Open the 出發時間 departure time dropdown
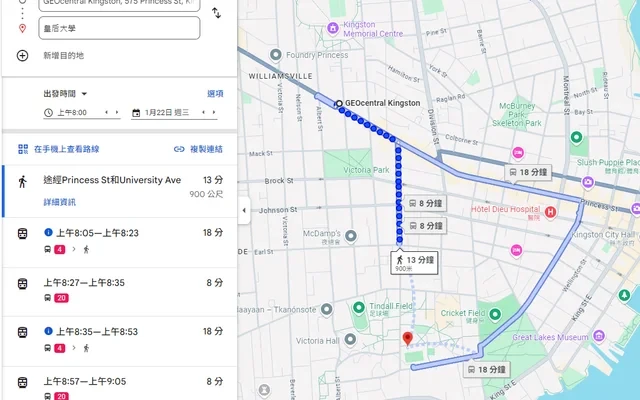Image resolution: width=640 pixels, height=400 pixels. (65, 94)
